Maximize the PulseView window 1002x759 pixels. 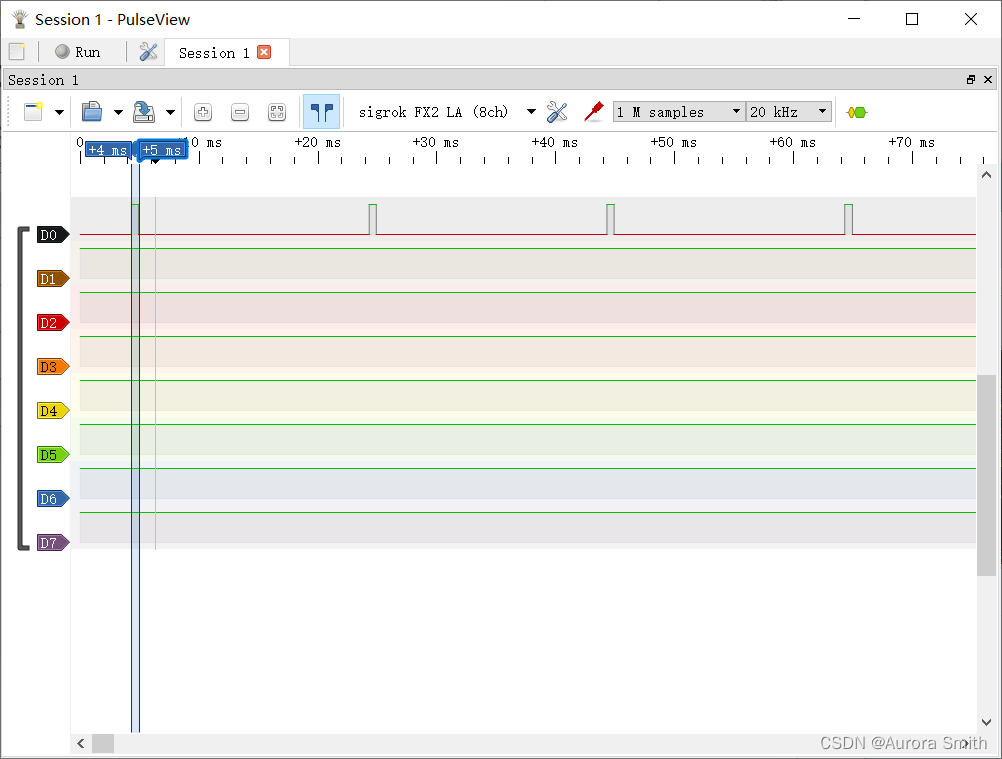pos(912,19)
